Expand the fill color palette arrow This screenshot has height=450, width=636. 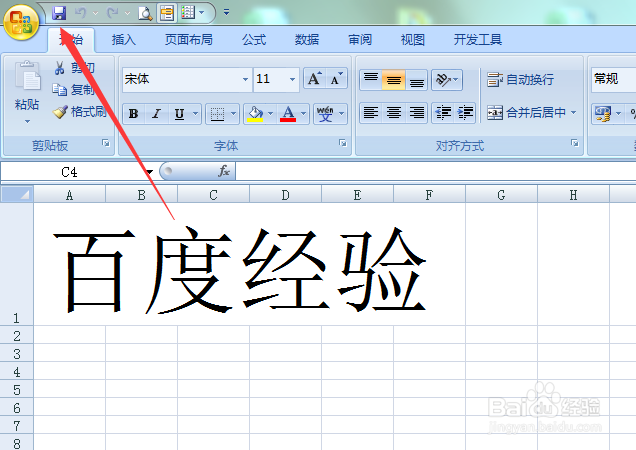click(x=271, y=114)
